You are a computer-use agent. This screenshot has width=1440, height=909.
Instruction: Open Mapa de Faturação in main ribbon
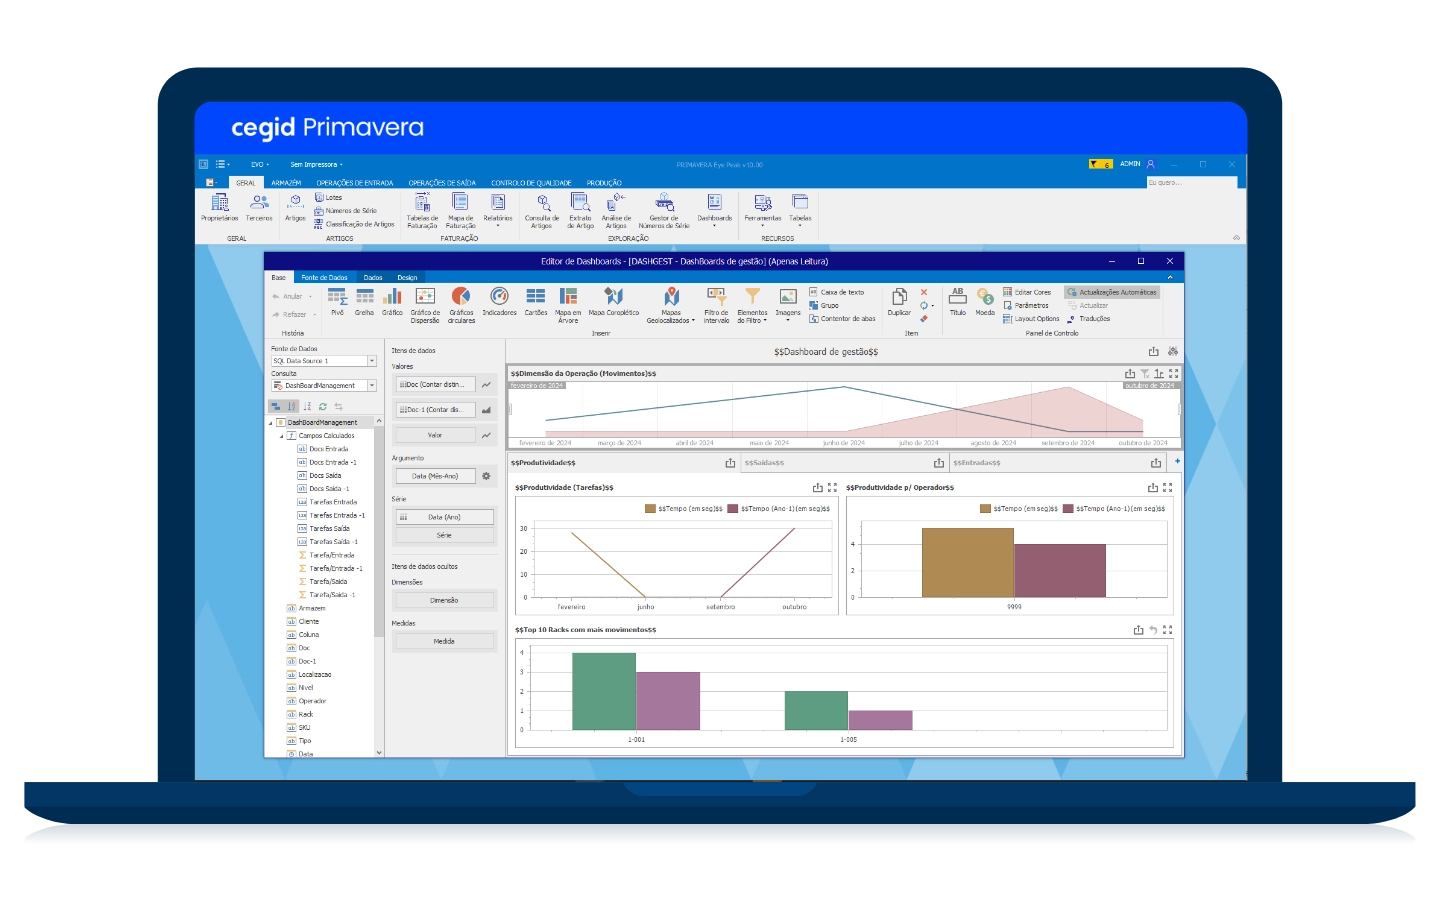click(460, 211)
